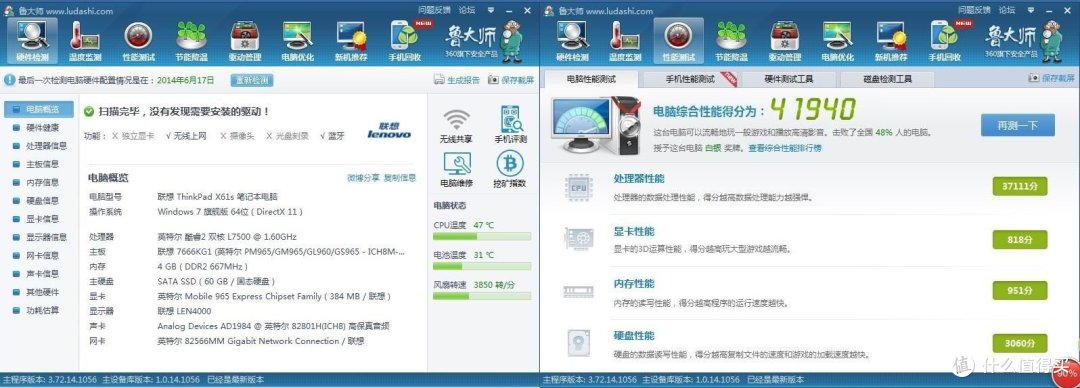
Task: Open 驱动管理 in the right window toolbar
Action: pos(785,41)
